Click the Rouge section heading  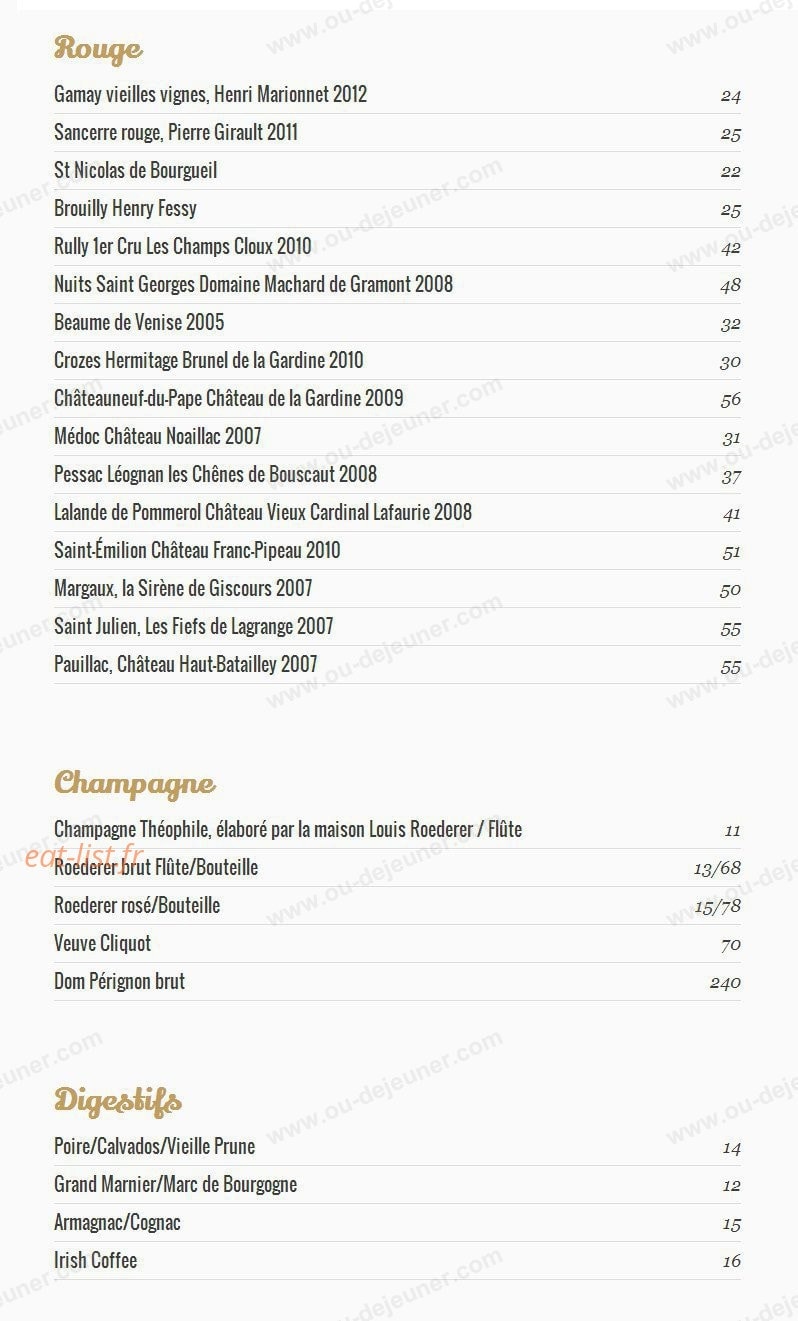(98, 48)
